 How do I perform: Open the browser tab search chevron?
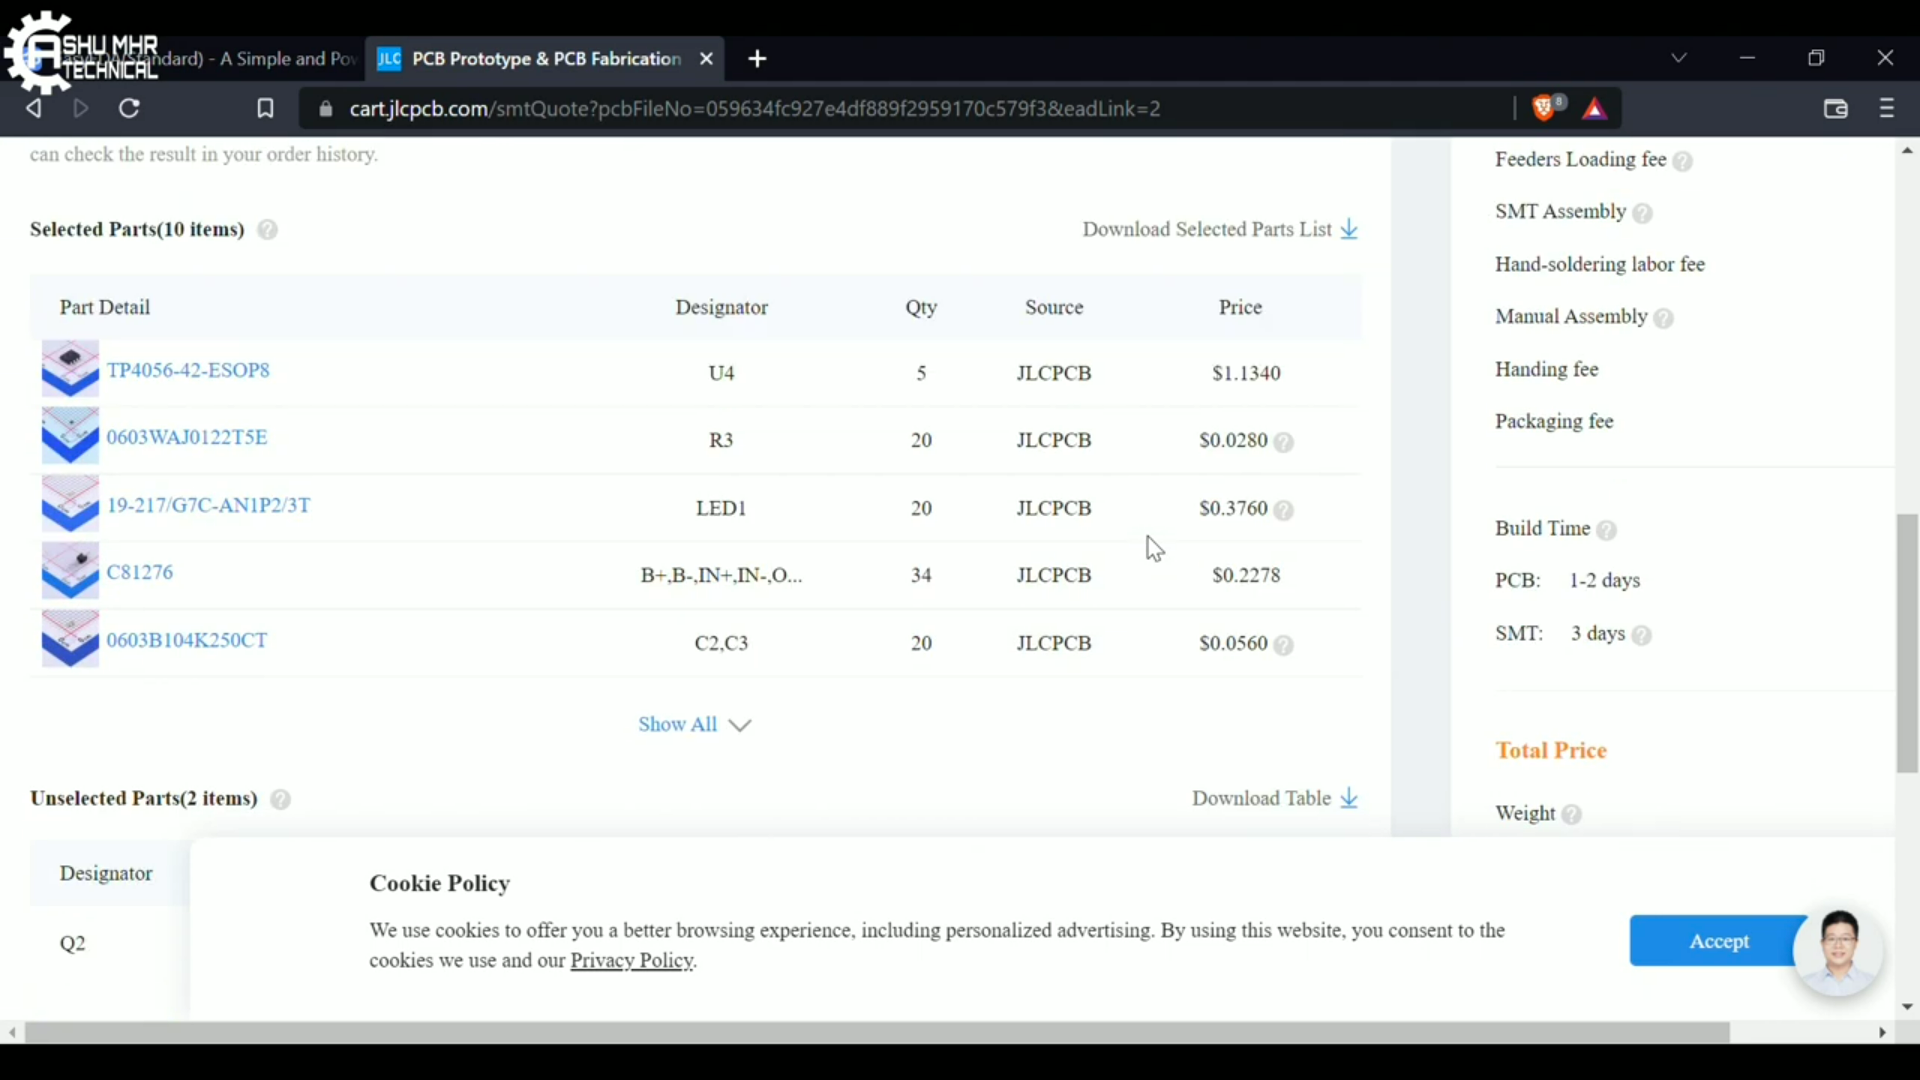point(1679,57)
